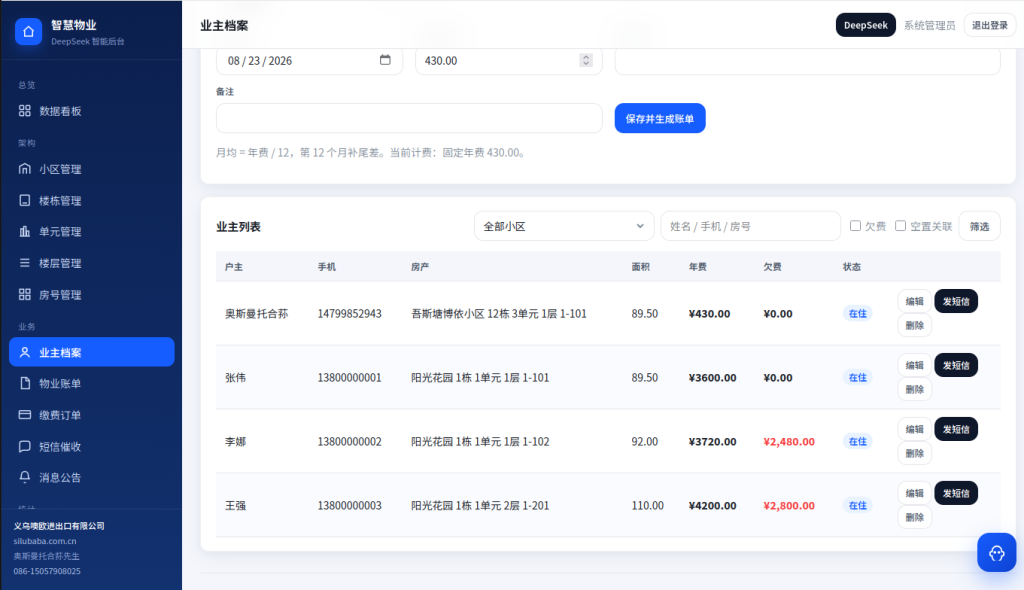Screen dimensions: 1024x590
Task: Click the 年费 column header
Action: tap(697, 267)
